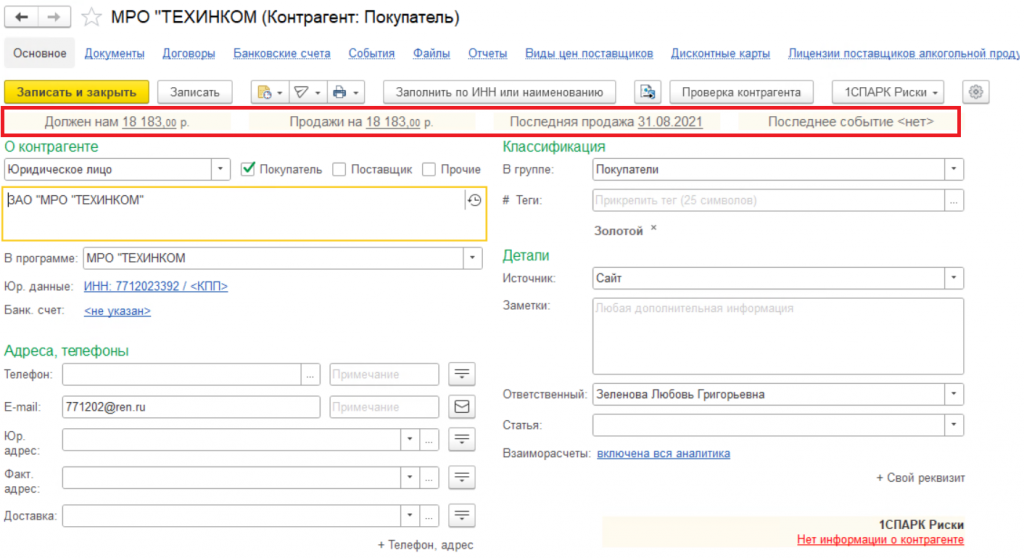Click the + Телефон, адрес link
Screen dimensions: 1024x558
coord(425,545)
